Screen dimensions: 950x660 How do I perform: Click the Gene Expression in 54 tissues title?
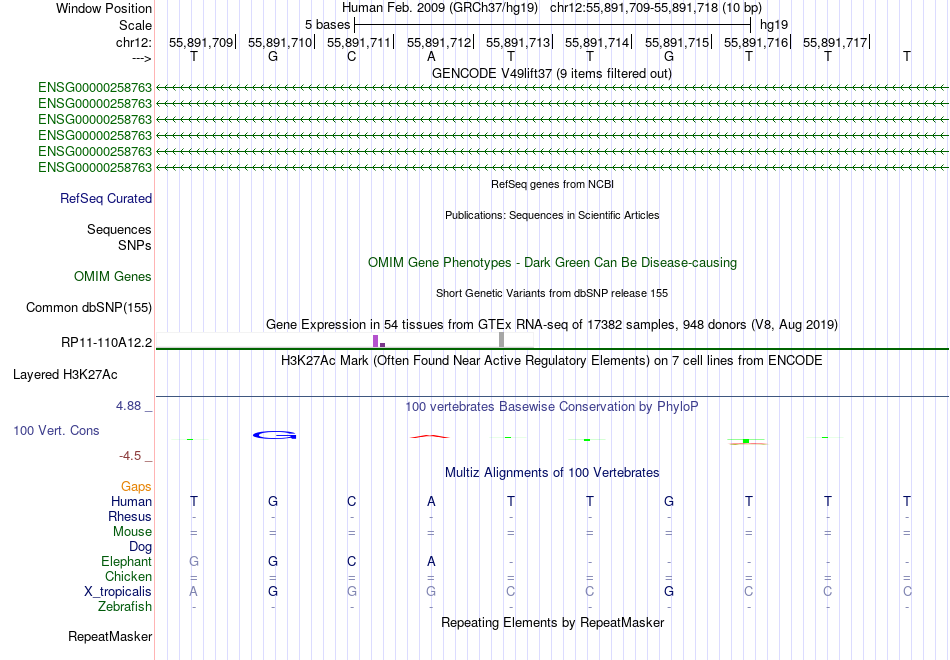552,324
